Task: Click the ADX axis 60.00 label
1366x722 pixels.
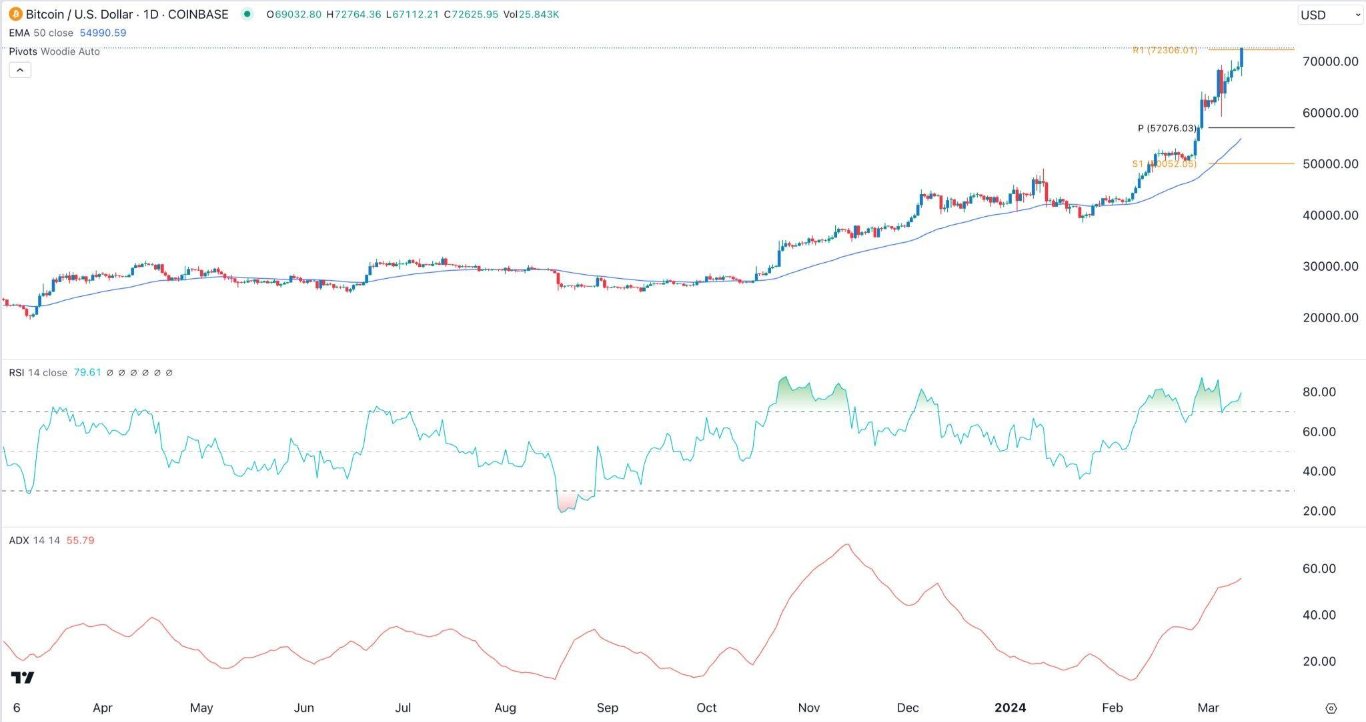Action: [x=1321, y=569]
